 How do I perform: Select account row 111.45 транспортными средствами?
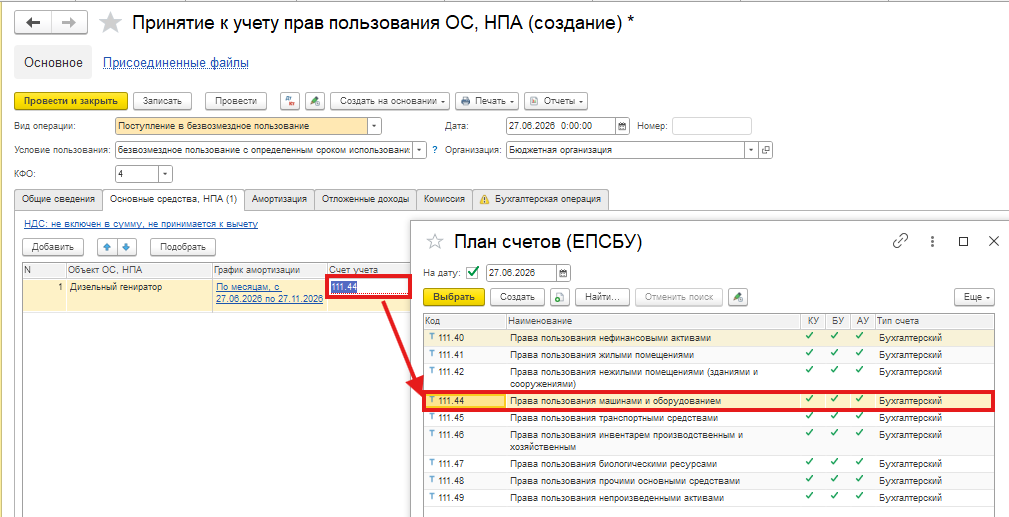pos(706,418)
